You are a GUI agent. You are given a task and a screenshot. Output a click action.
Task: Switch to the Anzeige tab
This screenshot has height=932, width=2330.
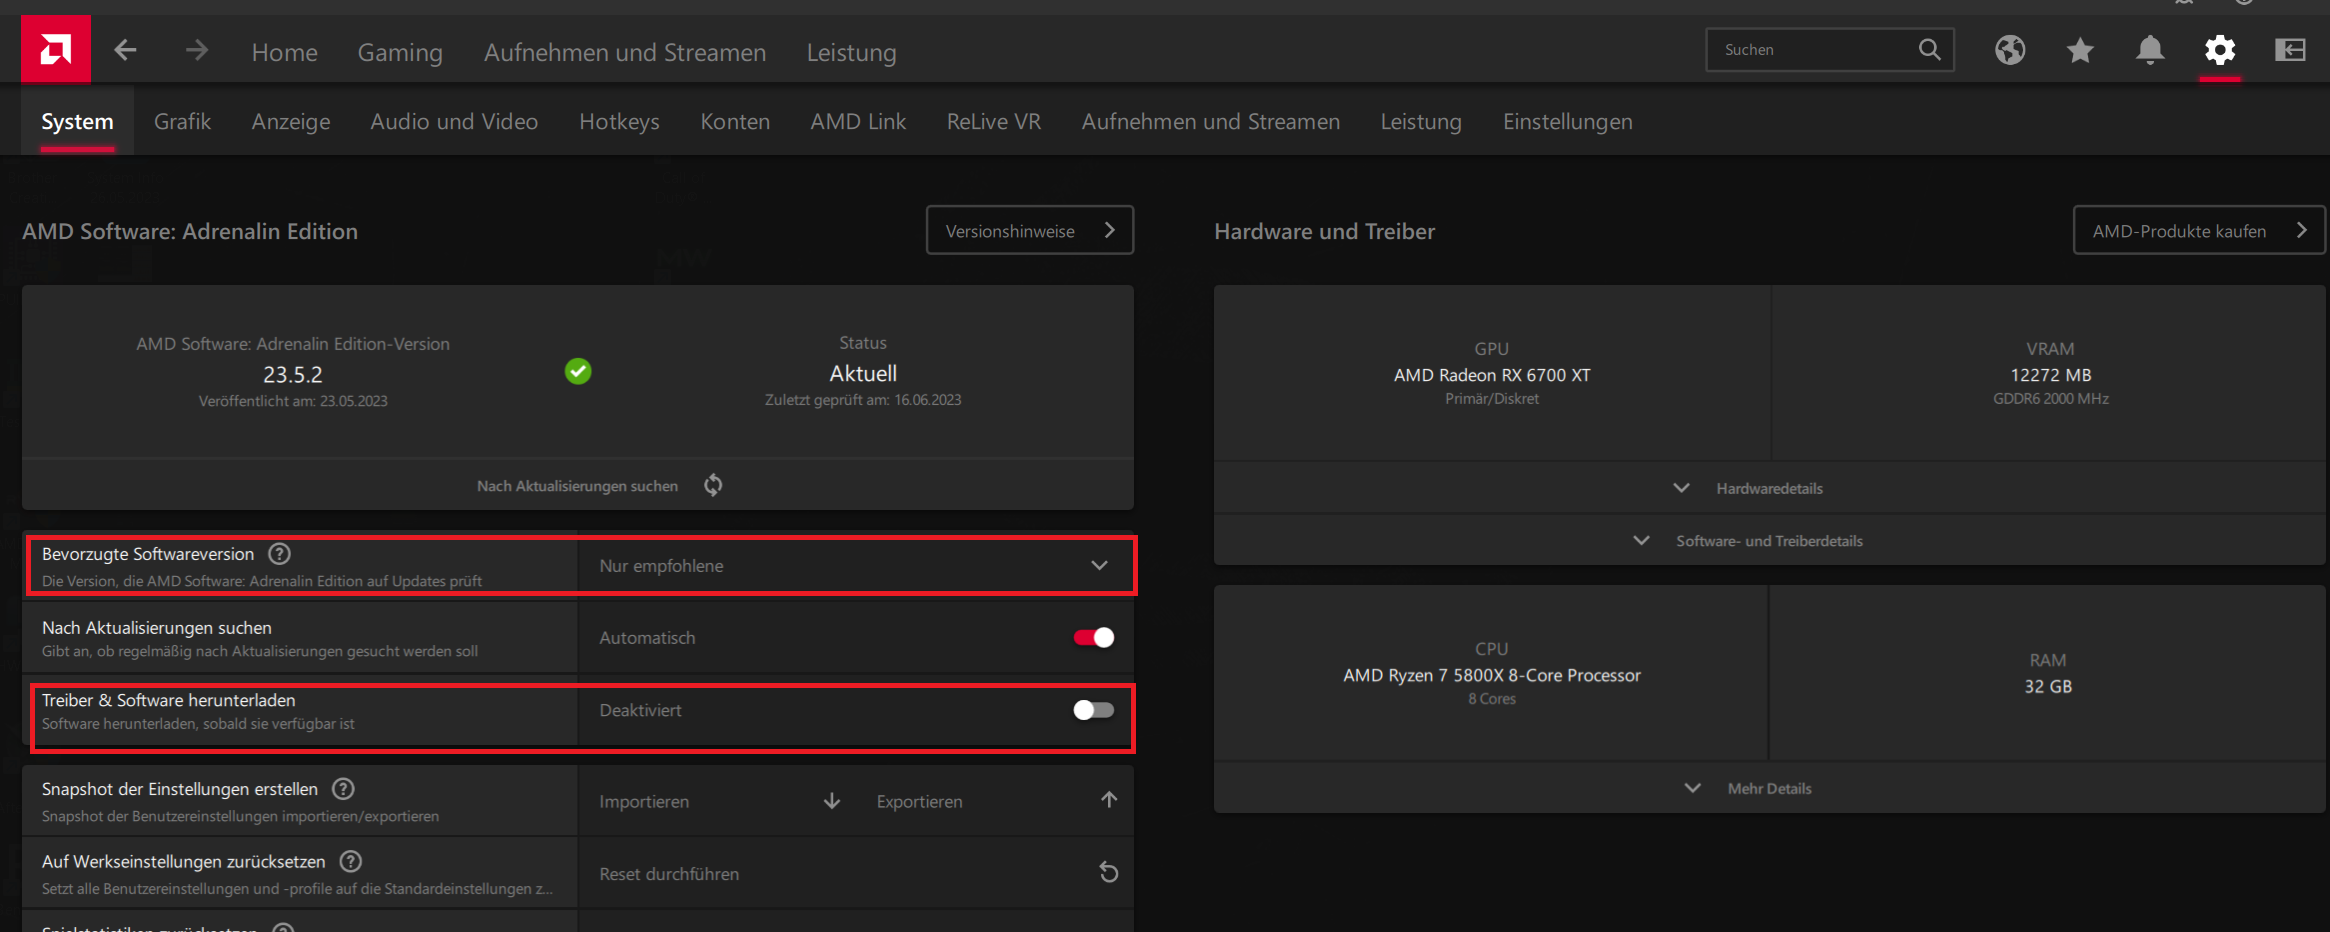tap(291, 121)
